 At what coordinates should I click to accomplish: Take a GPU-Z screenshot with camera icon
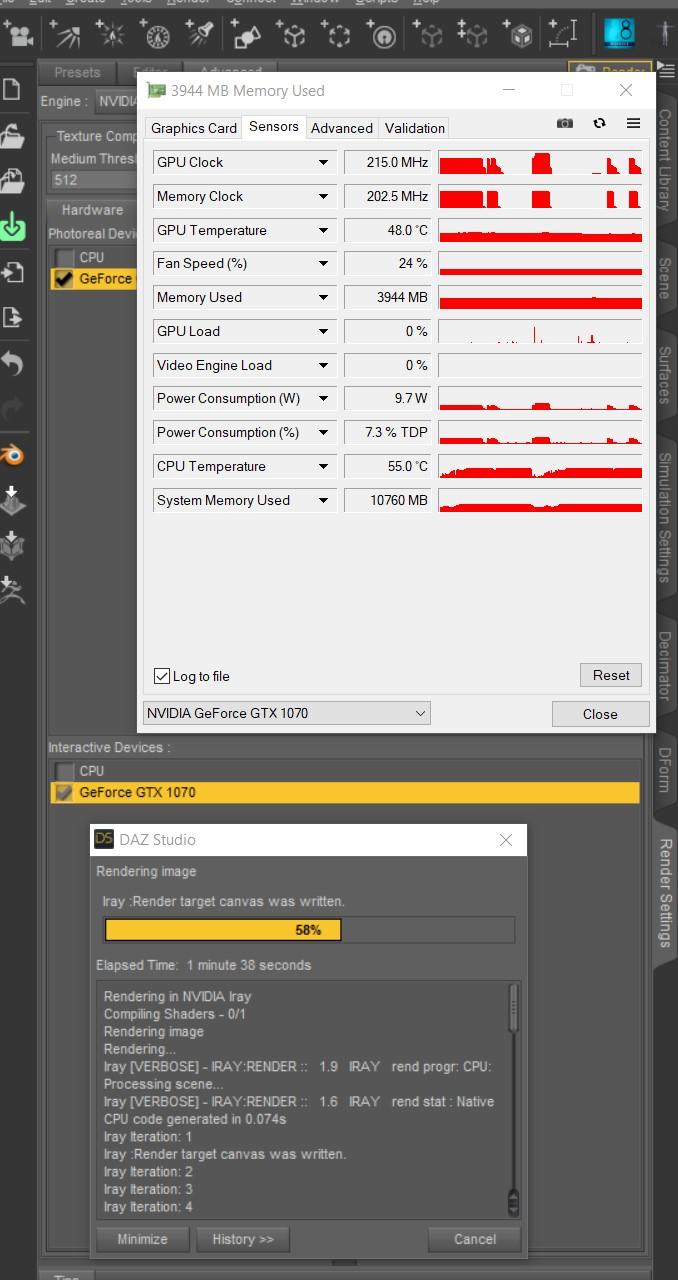(x=565, y=123)
